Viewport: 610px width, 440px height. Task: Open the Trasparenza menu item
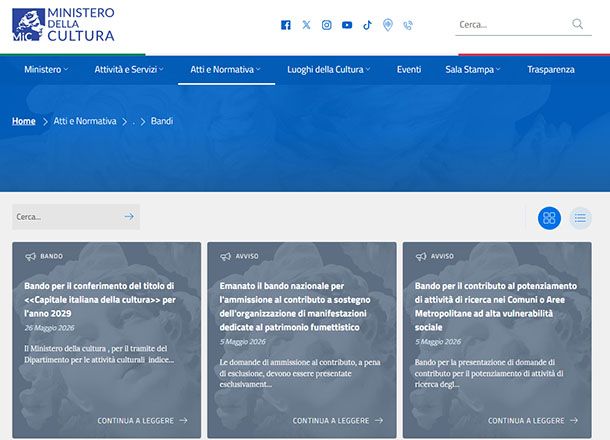click(x=550, y=69)
